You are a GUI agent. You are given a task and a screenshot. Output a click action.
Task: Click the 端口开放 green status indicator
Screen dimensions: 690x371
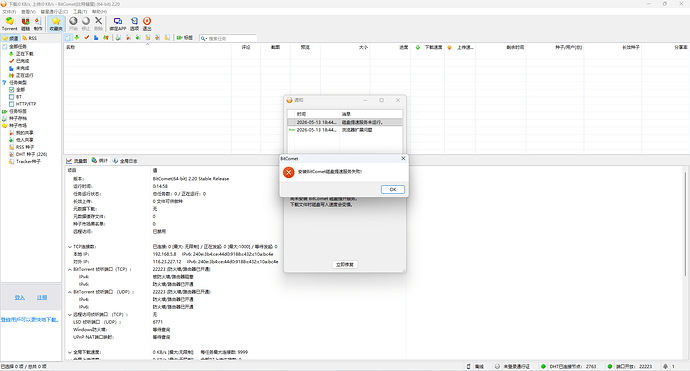click(x=609, y=366)
